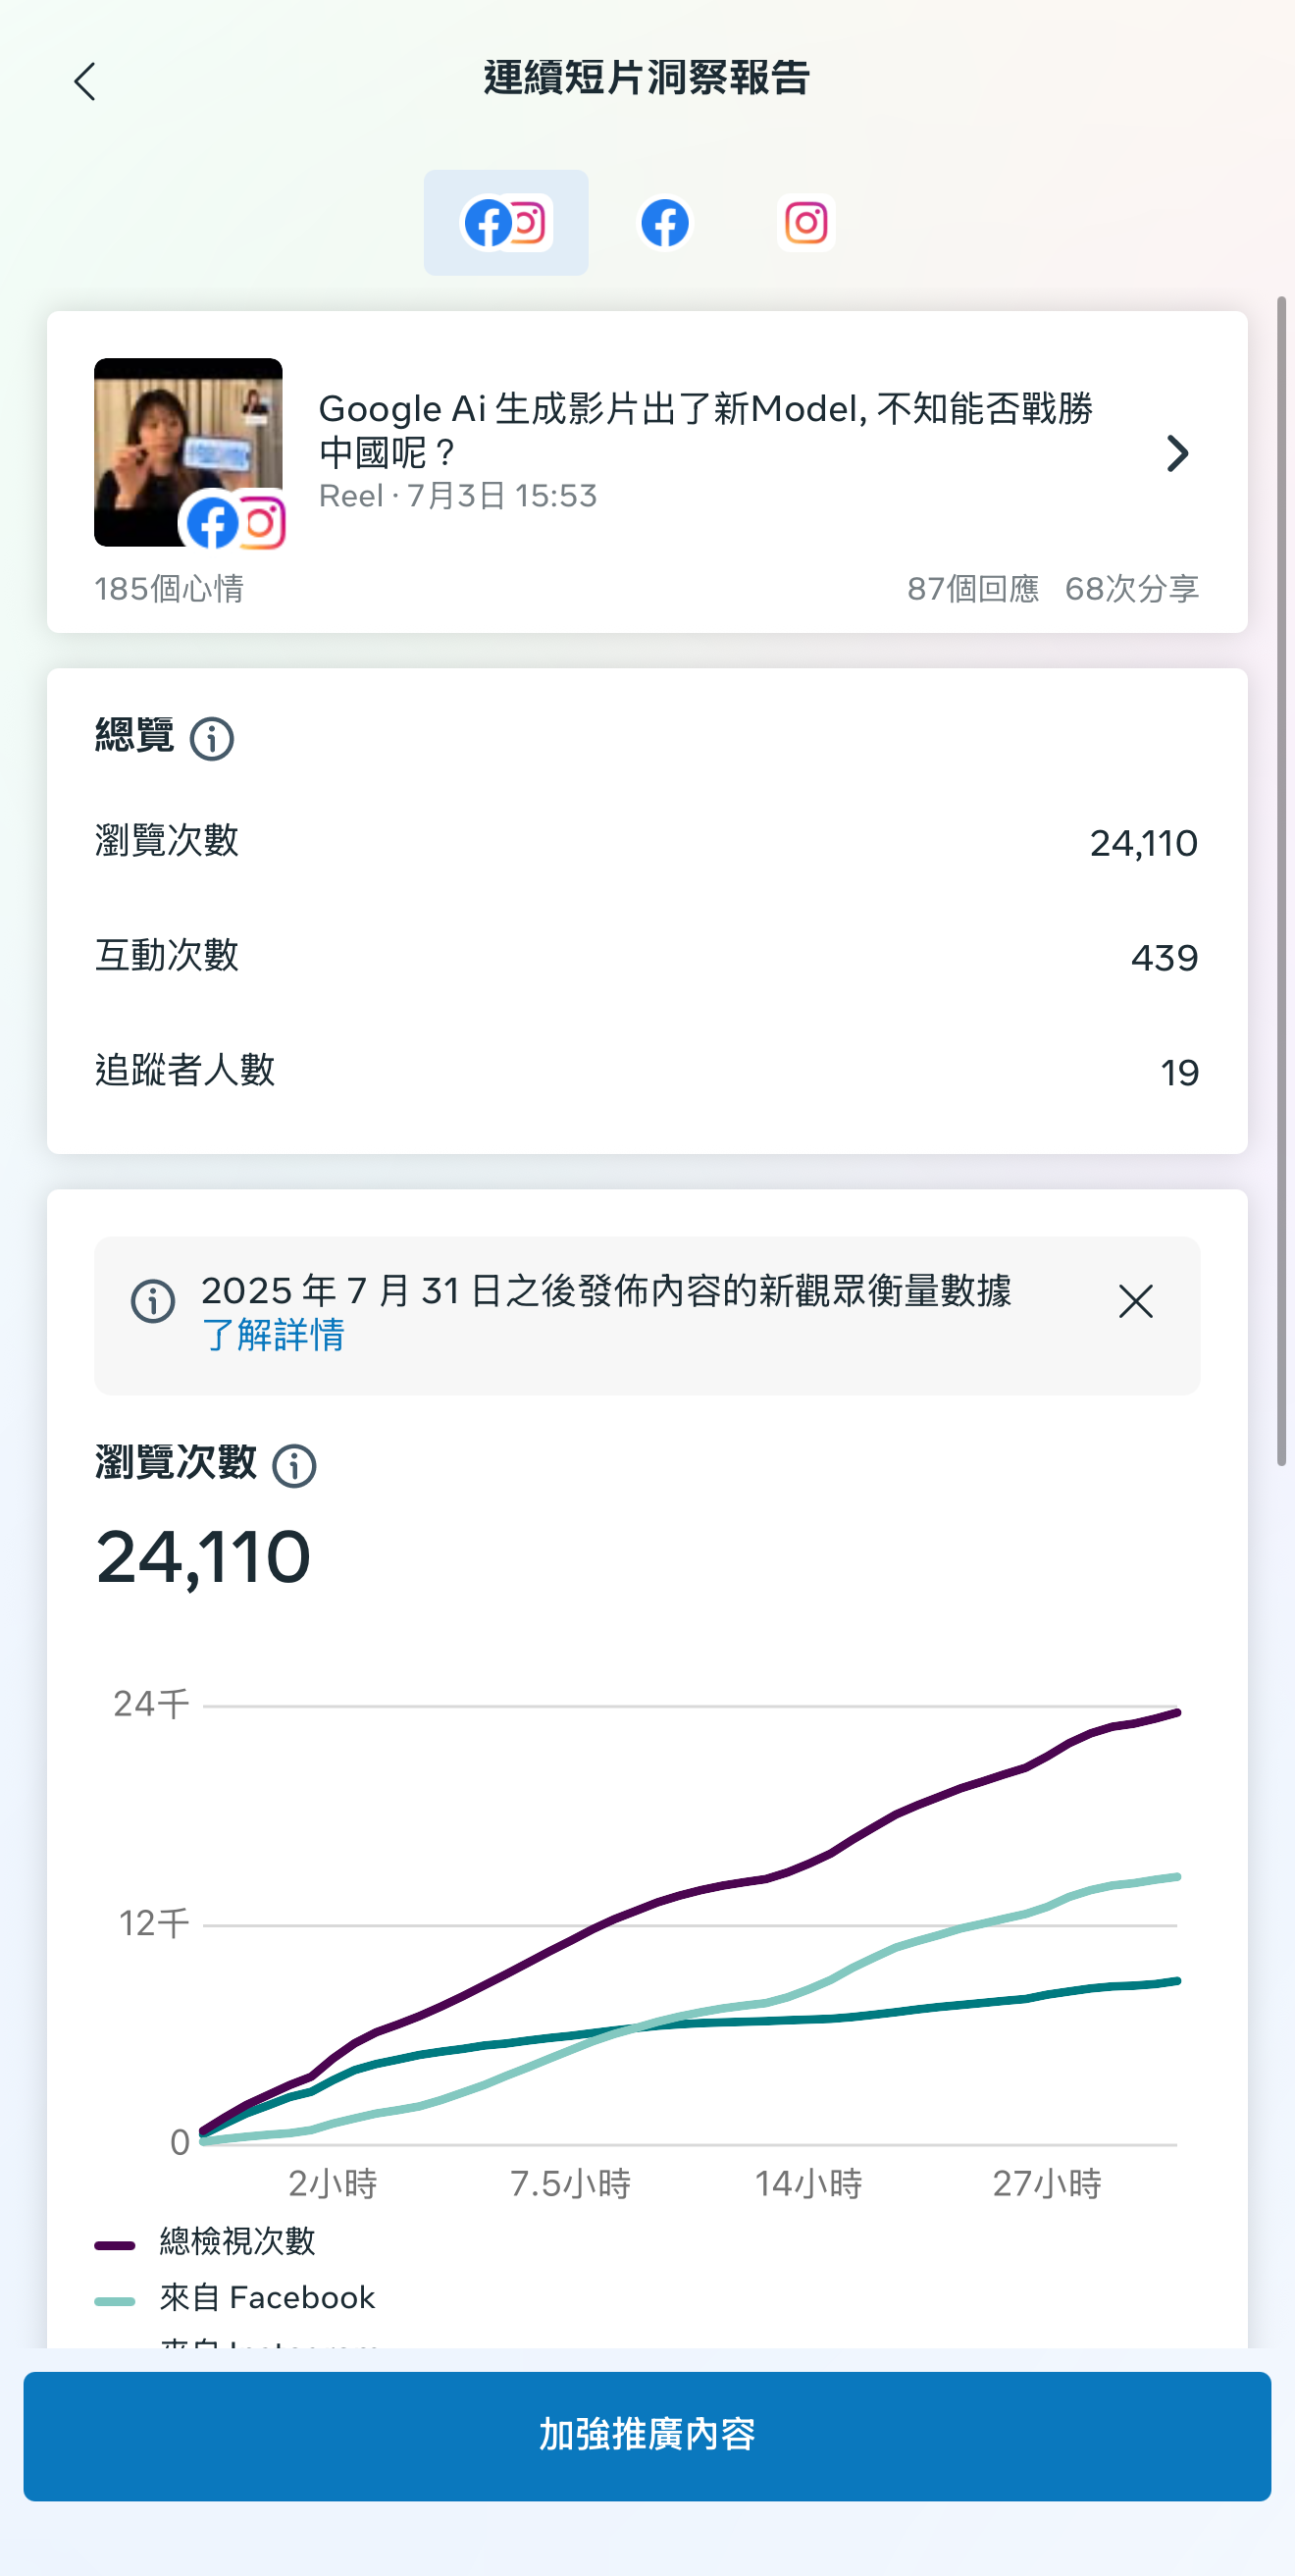The width and height of the screenshot is (1295, 2576).
Task: Select the 來自 Facebook legend entry
Action: 235,2298
